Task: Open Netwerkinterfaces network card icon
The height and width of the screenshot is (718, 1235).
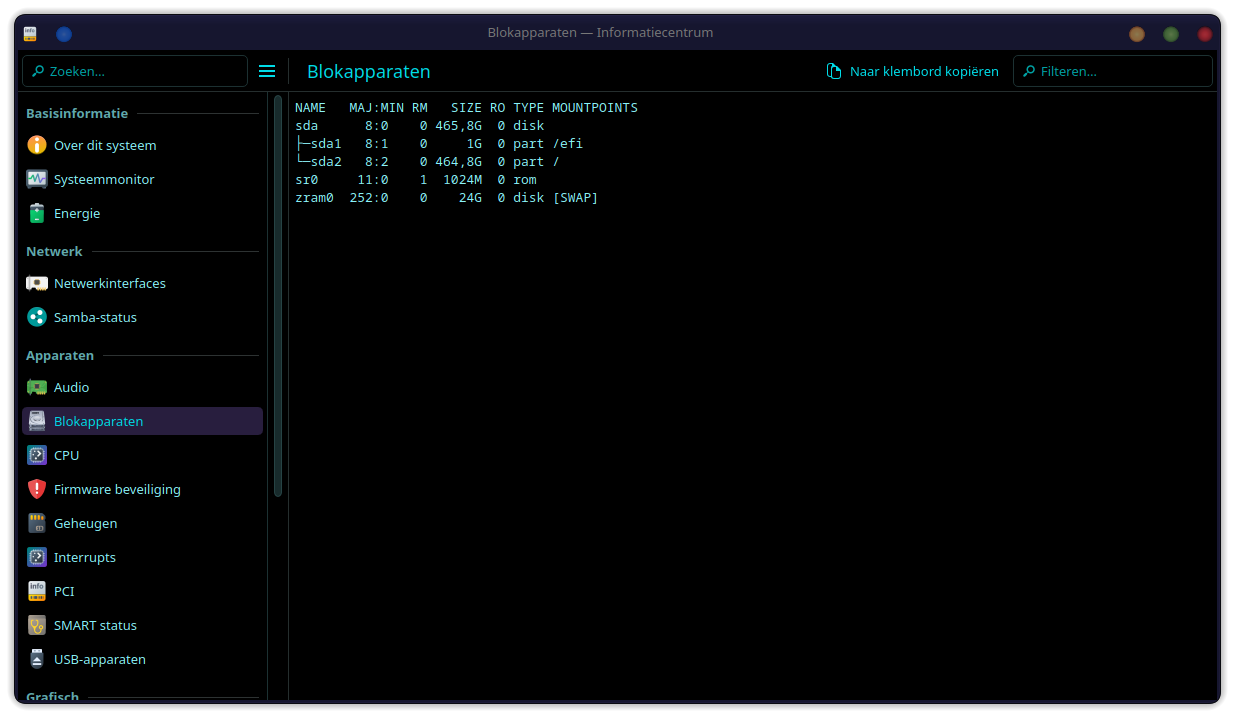Action: (x=37, y=283)
